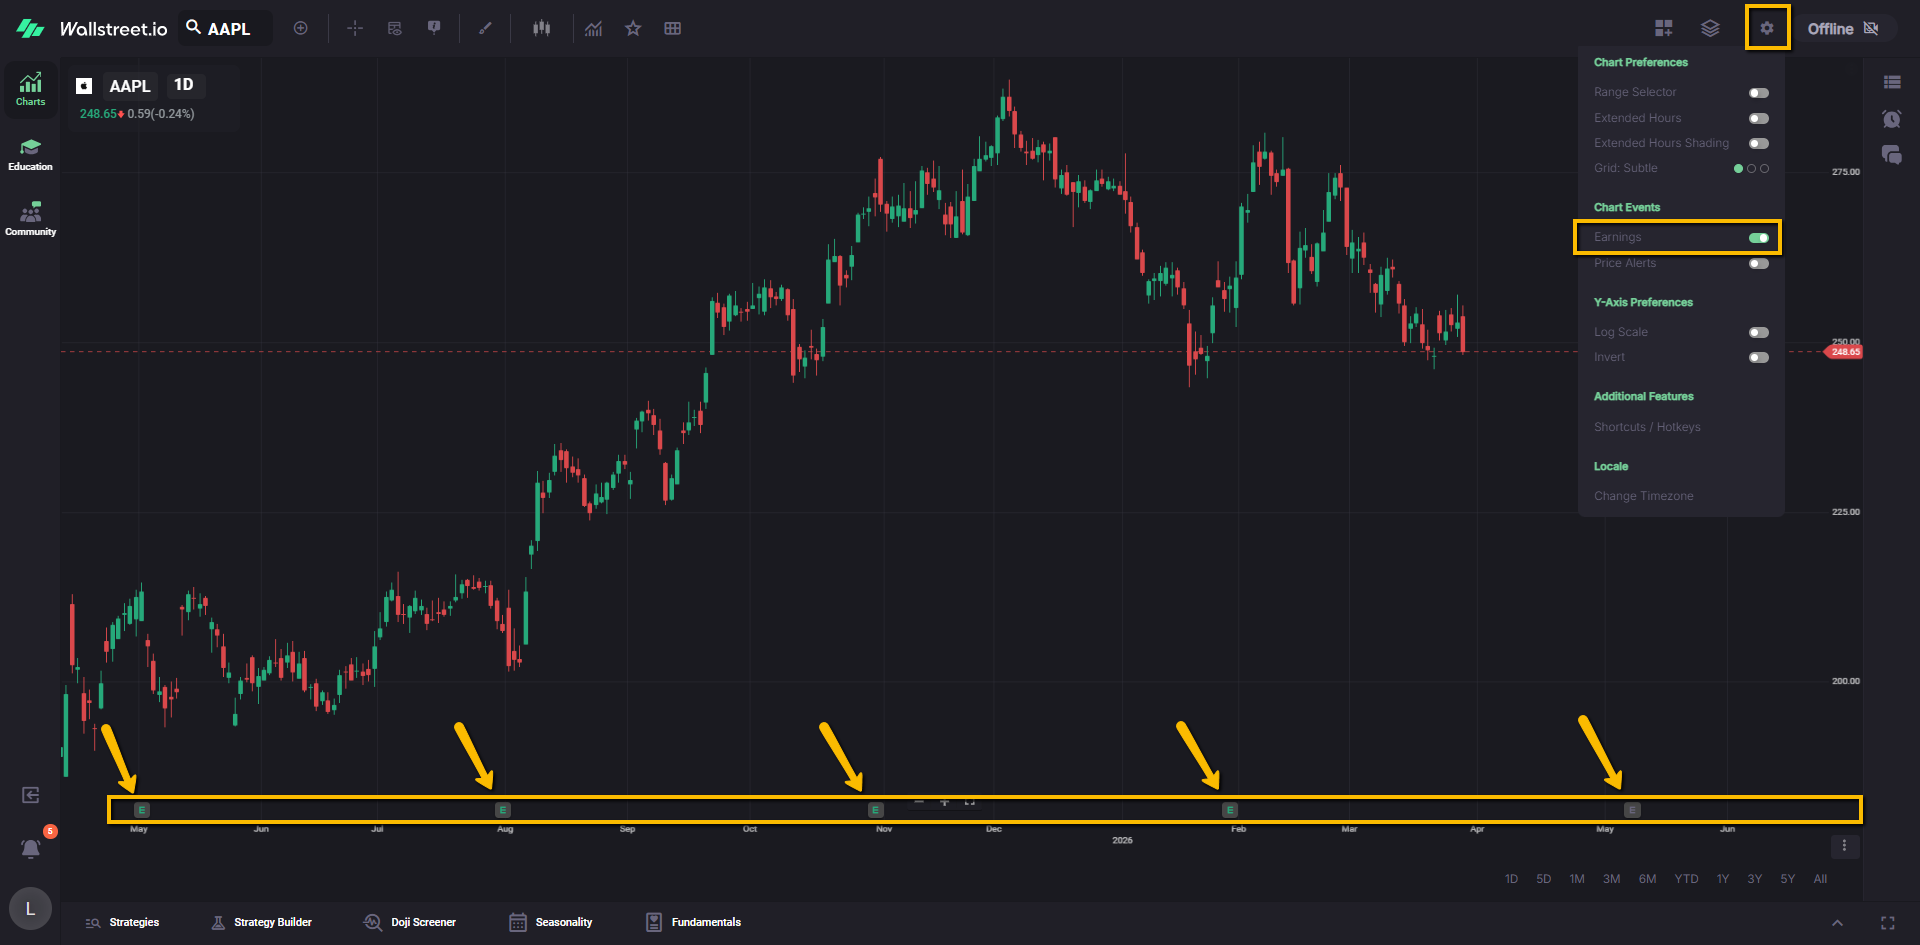This screenshot has height=945, width=1920.
Task: Open the candlestick chart type selector
Action: [541, 28]
